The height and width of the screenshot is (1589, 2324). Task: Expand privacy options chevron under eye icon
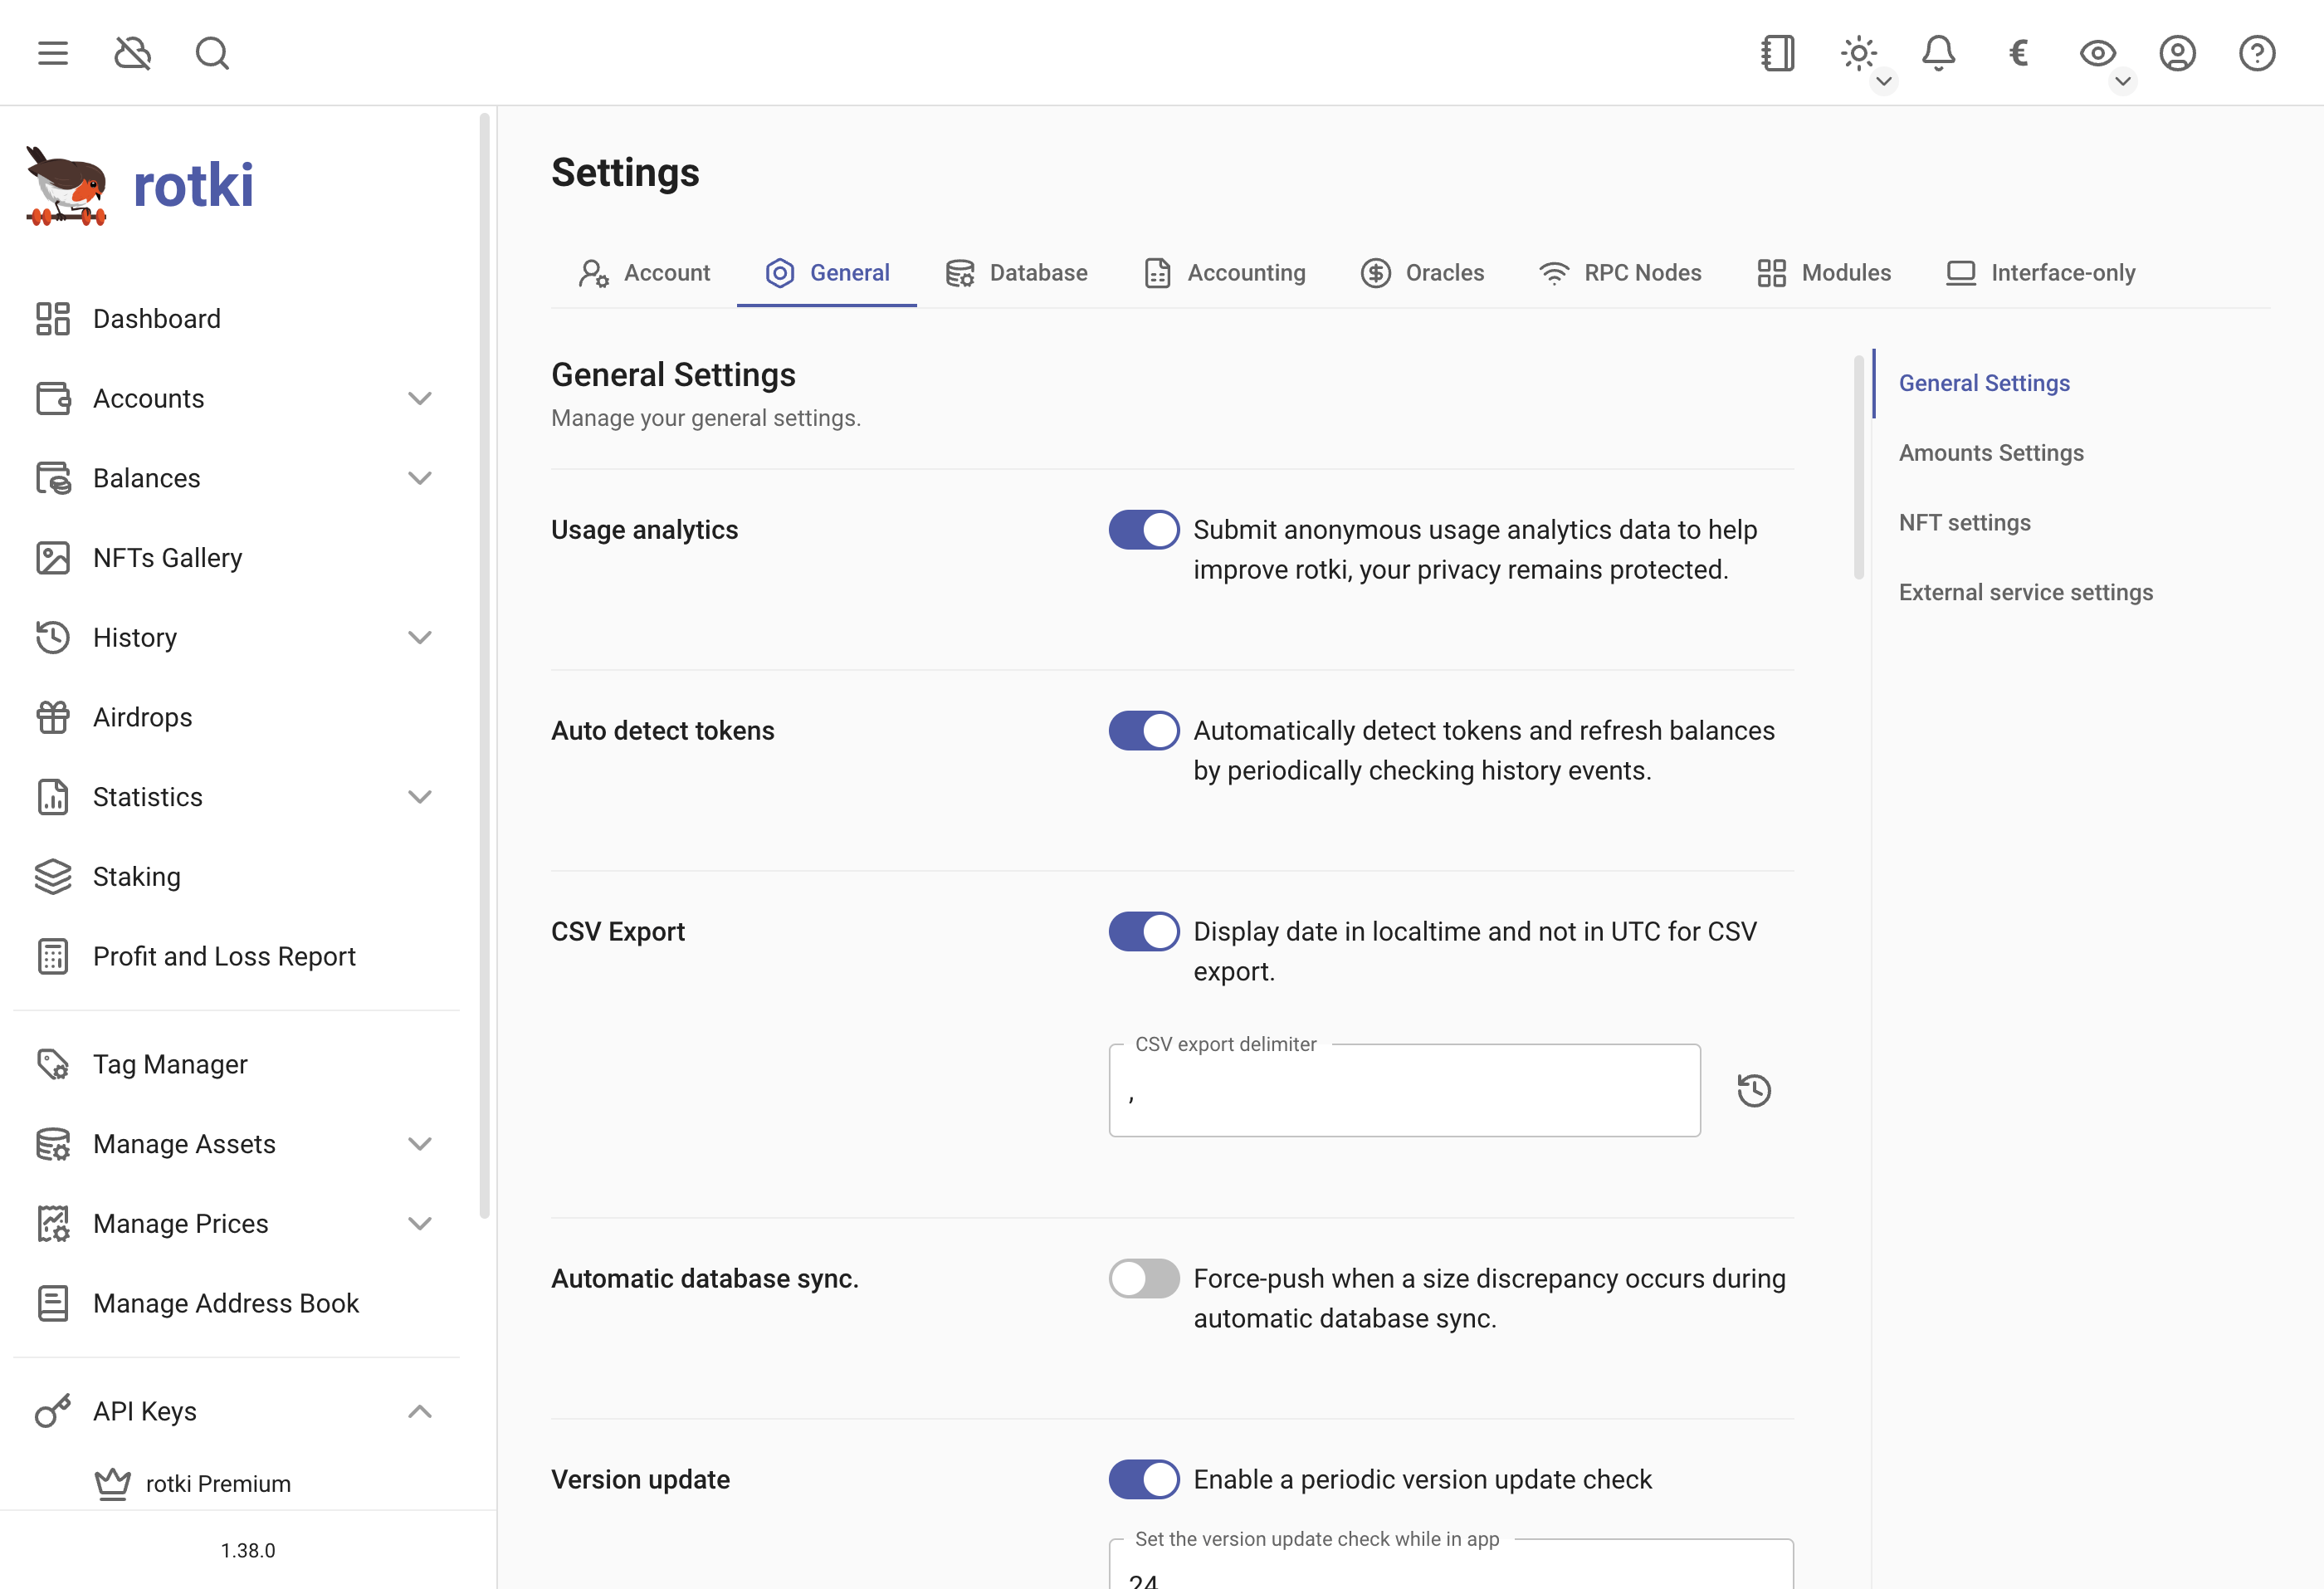coord(2122,81)
